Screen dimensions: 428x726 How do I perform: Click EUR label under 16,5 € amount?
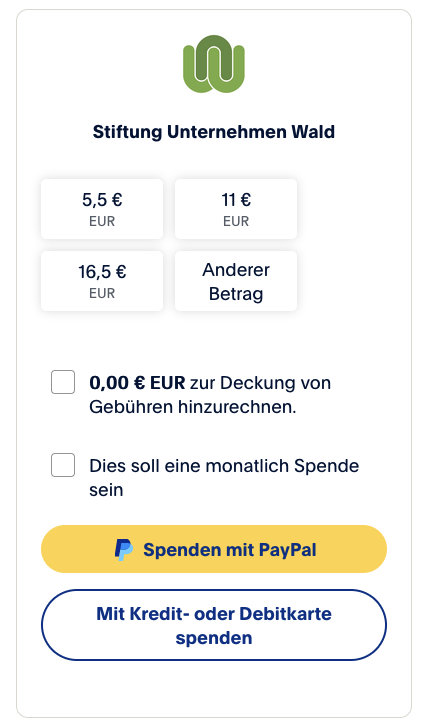point(102,294)
